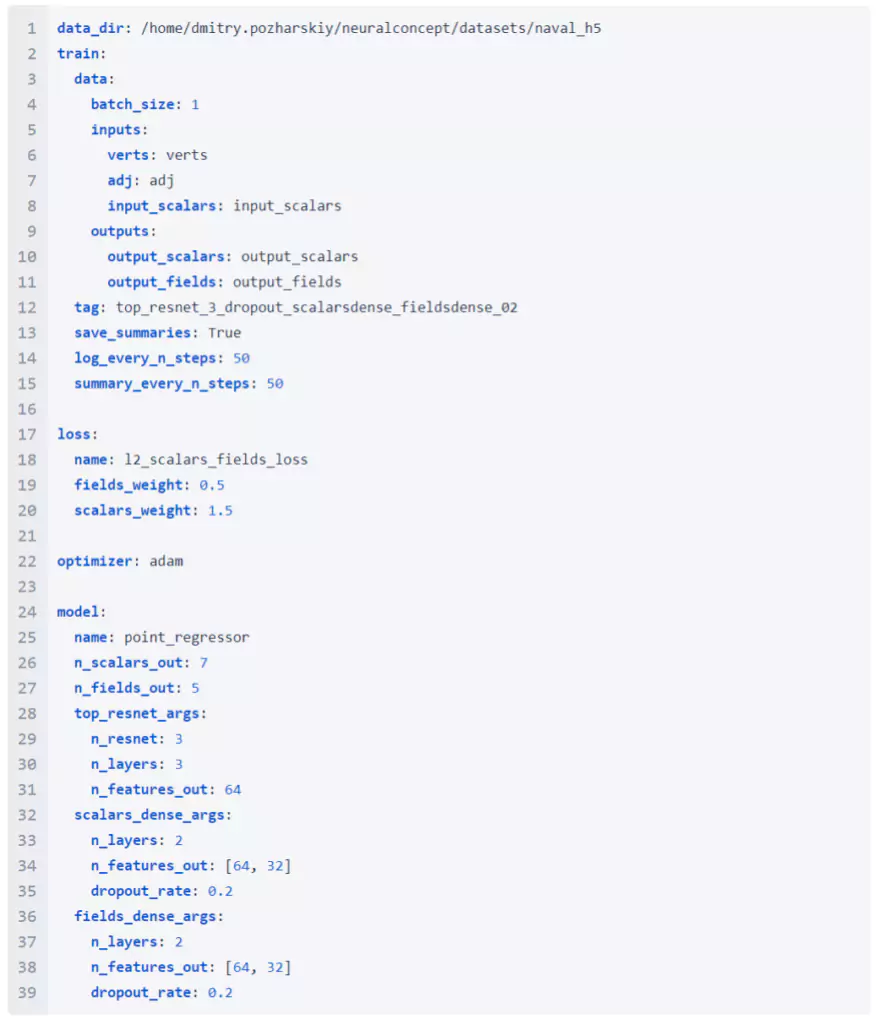Select the l2_scalars_fields_loss value
This screenshot has height=1026, width=880.
point(216,460)
